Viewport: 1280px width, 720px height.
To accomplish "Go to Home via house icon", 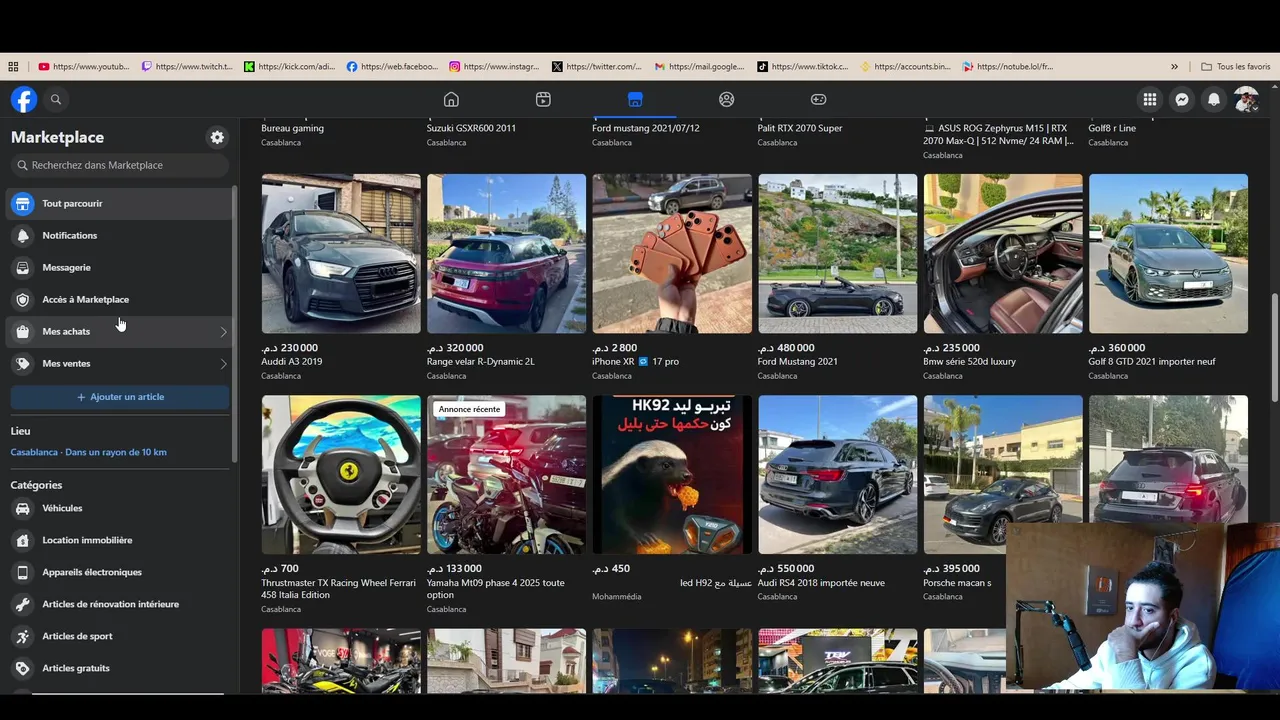I will 451,99.
